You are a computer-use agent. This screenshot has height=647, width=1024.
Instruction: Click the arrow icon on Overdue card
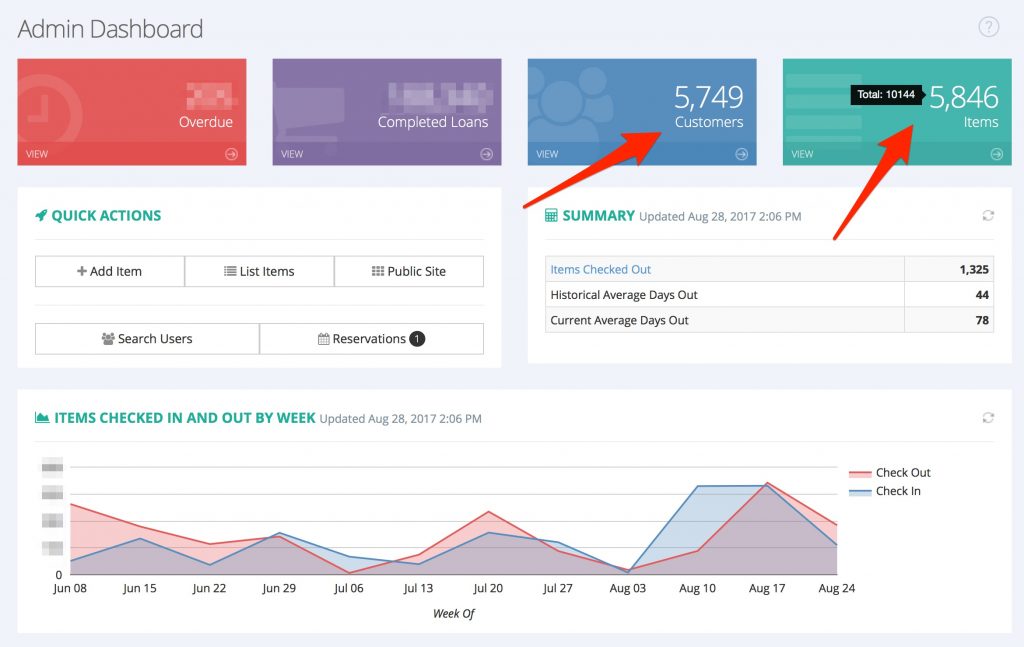231,154
